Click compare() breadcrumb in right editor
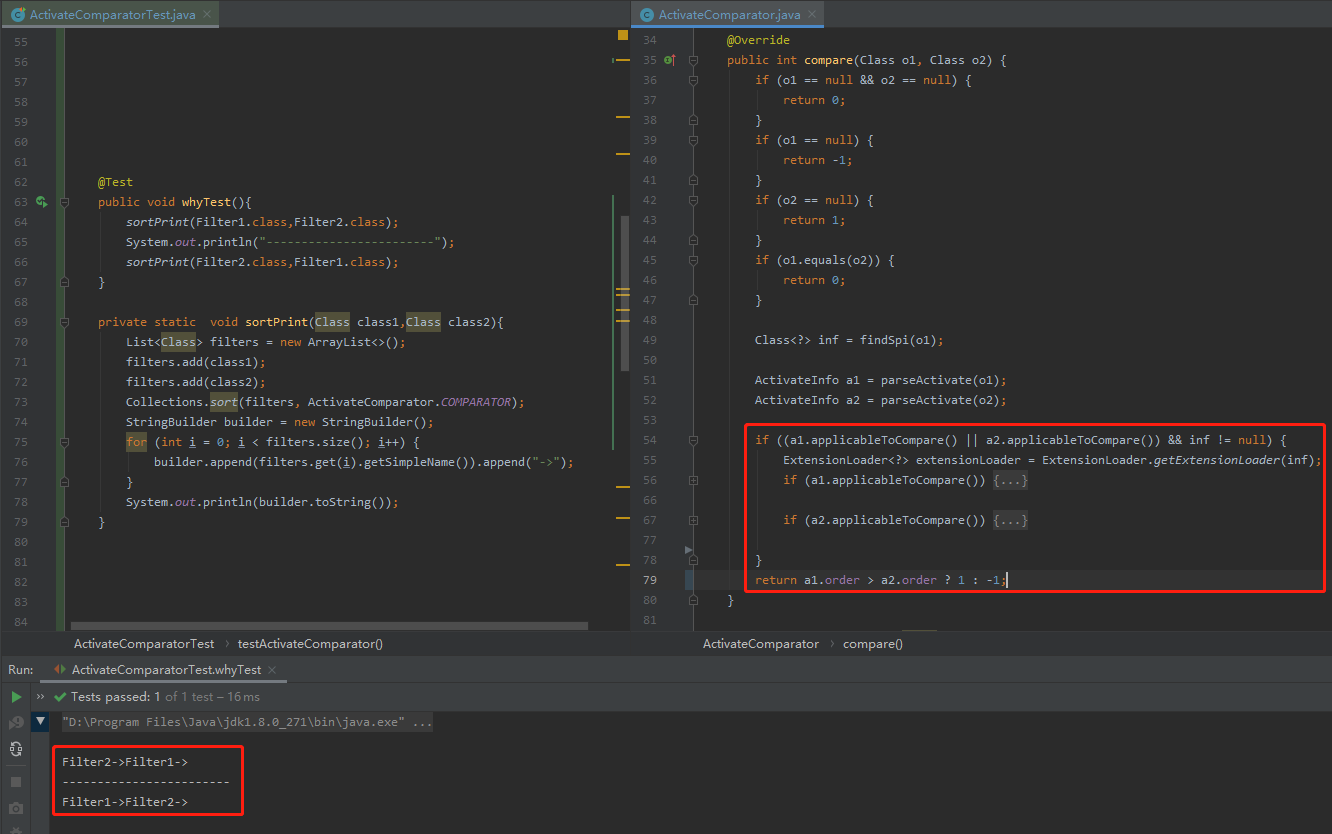Viewport: 1332px width, 834px height. [873, 644]
